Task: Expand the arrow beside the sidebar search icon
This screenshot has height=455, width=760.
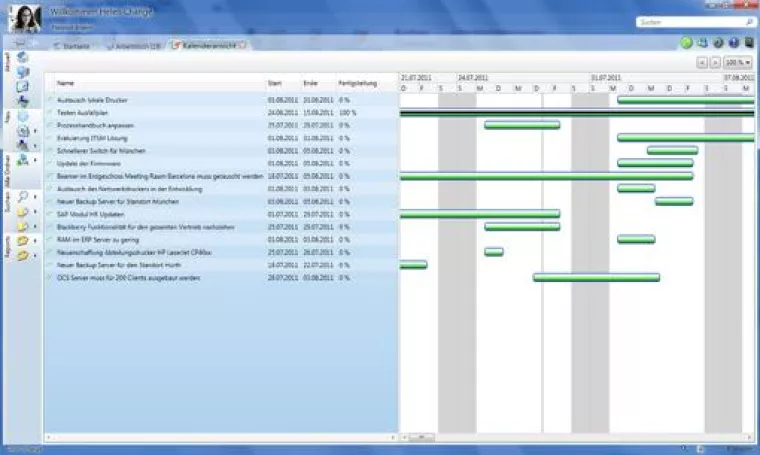Action: [x=36, y=197]
